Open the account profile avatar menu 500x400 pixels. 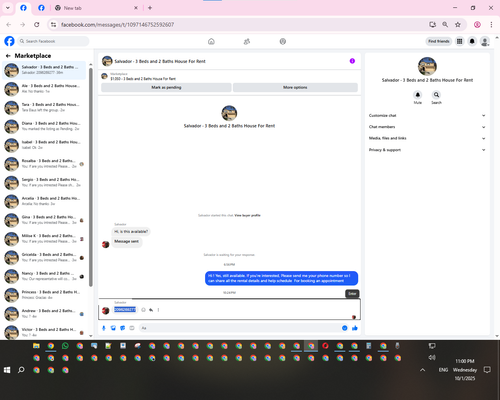click(485, 41)
